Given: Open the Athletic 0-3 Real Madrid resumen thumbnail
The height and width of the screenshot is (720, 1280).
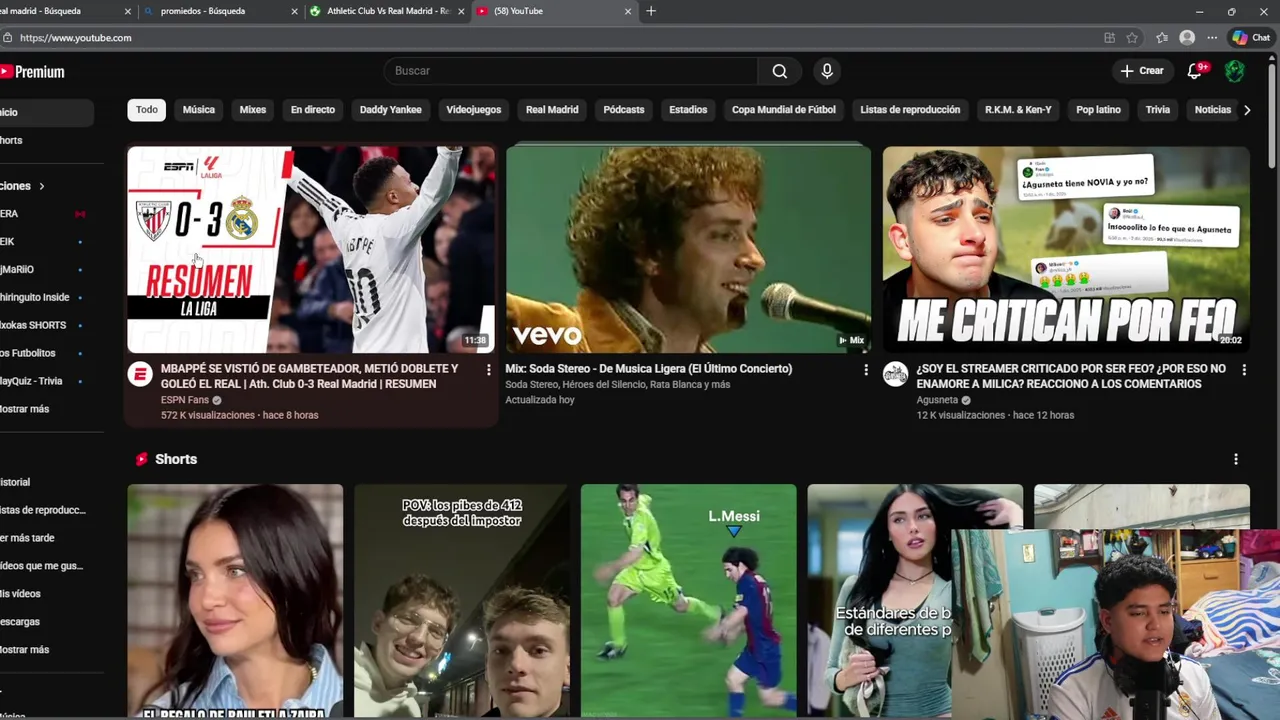Looking at the screenshot, I should (311, 250).
